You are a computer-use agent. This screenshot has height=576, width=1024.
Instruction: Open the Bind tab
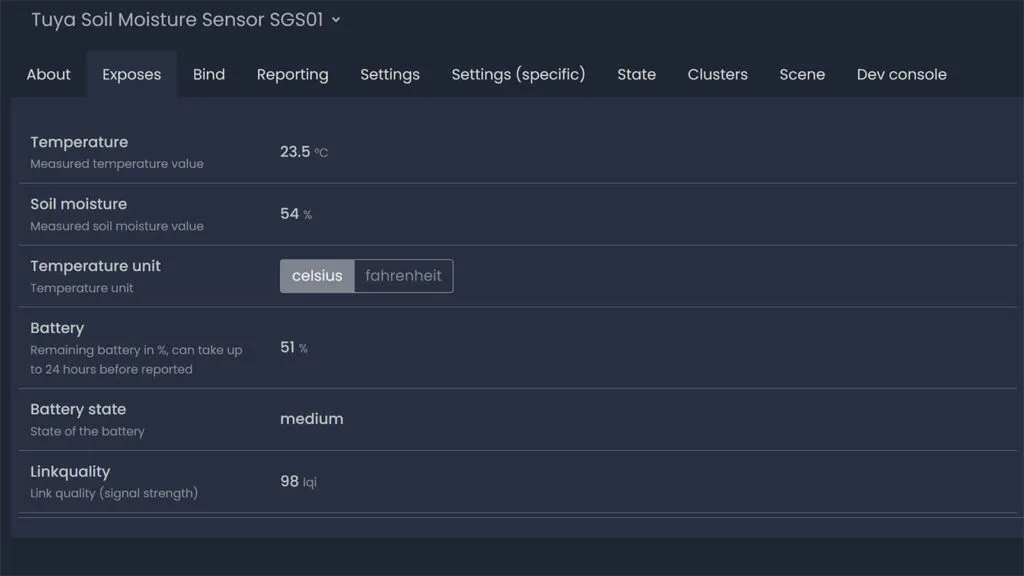(x=209, y=74)
